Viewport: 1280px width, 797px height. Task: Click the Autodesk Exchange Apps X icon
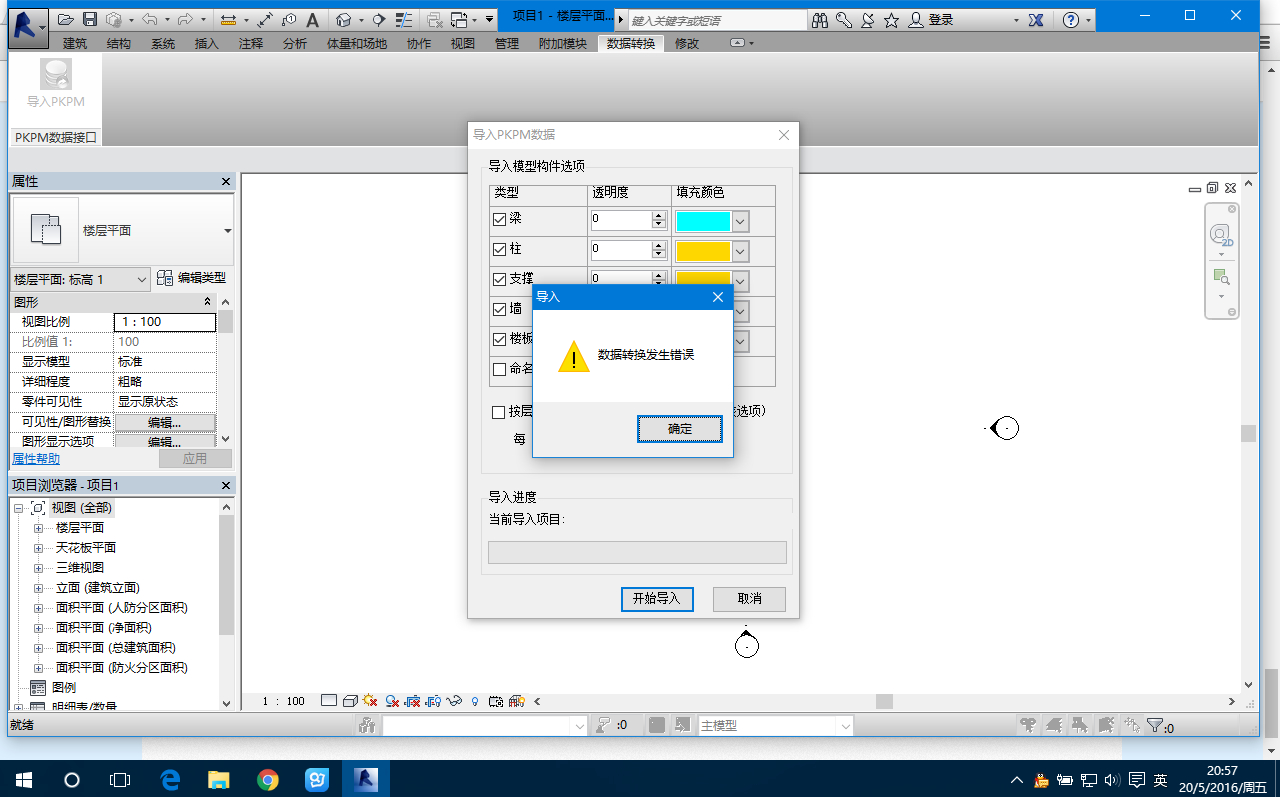[x=1036, y=20]
